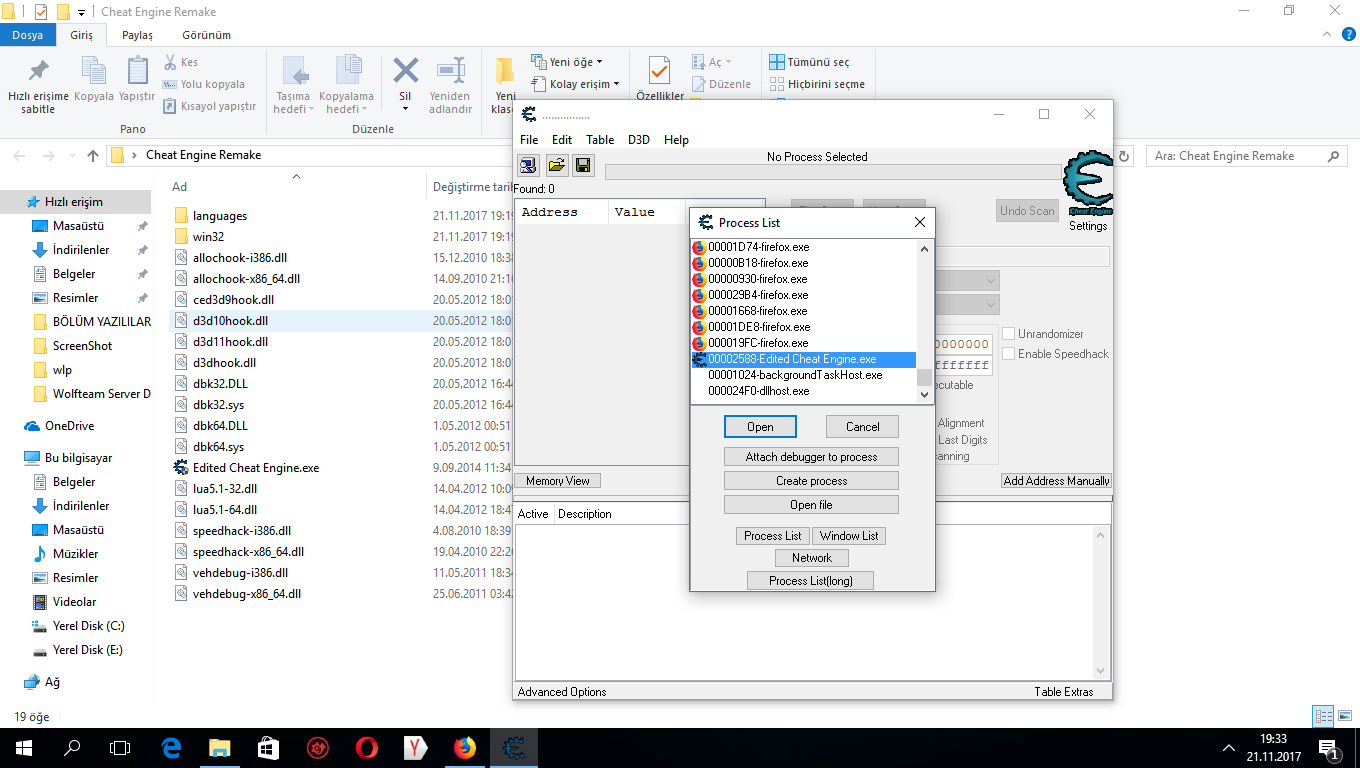Open the Table menu in Cheat Engine

pyautogui.click(x=600, y=140)
